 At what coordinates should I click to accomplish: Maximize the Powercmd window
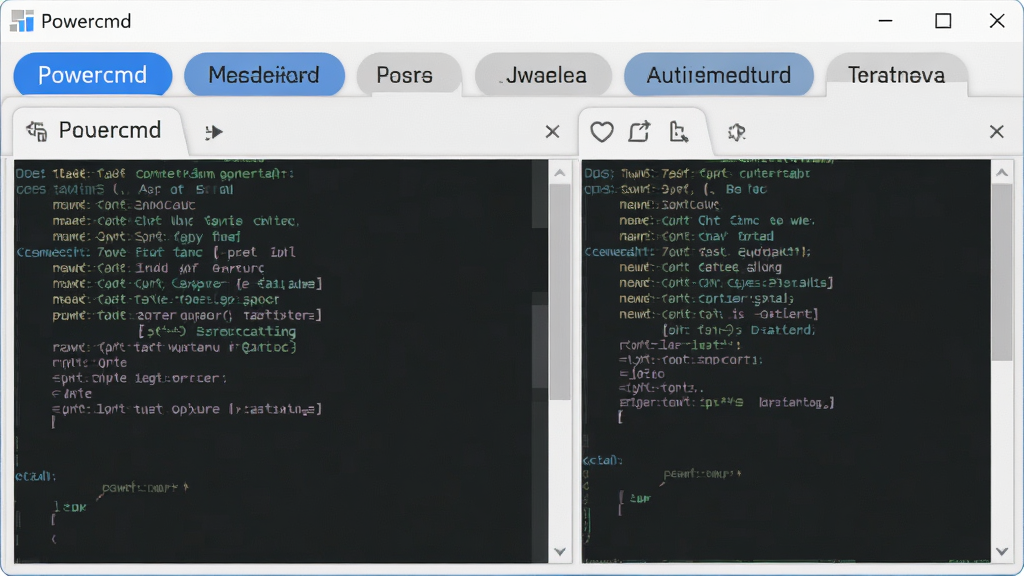click(x=943, y=21)
